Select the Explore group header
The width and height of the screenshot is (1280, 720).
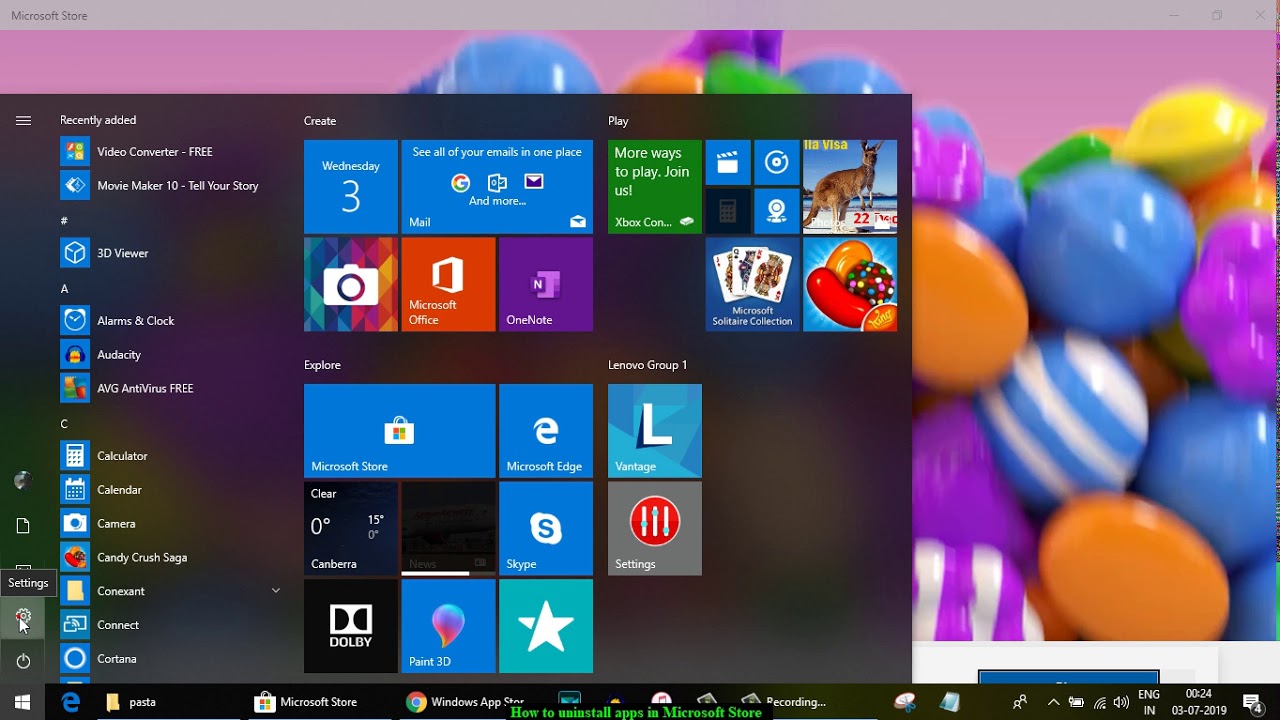[x=322, y=365]
